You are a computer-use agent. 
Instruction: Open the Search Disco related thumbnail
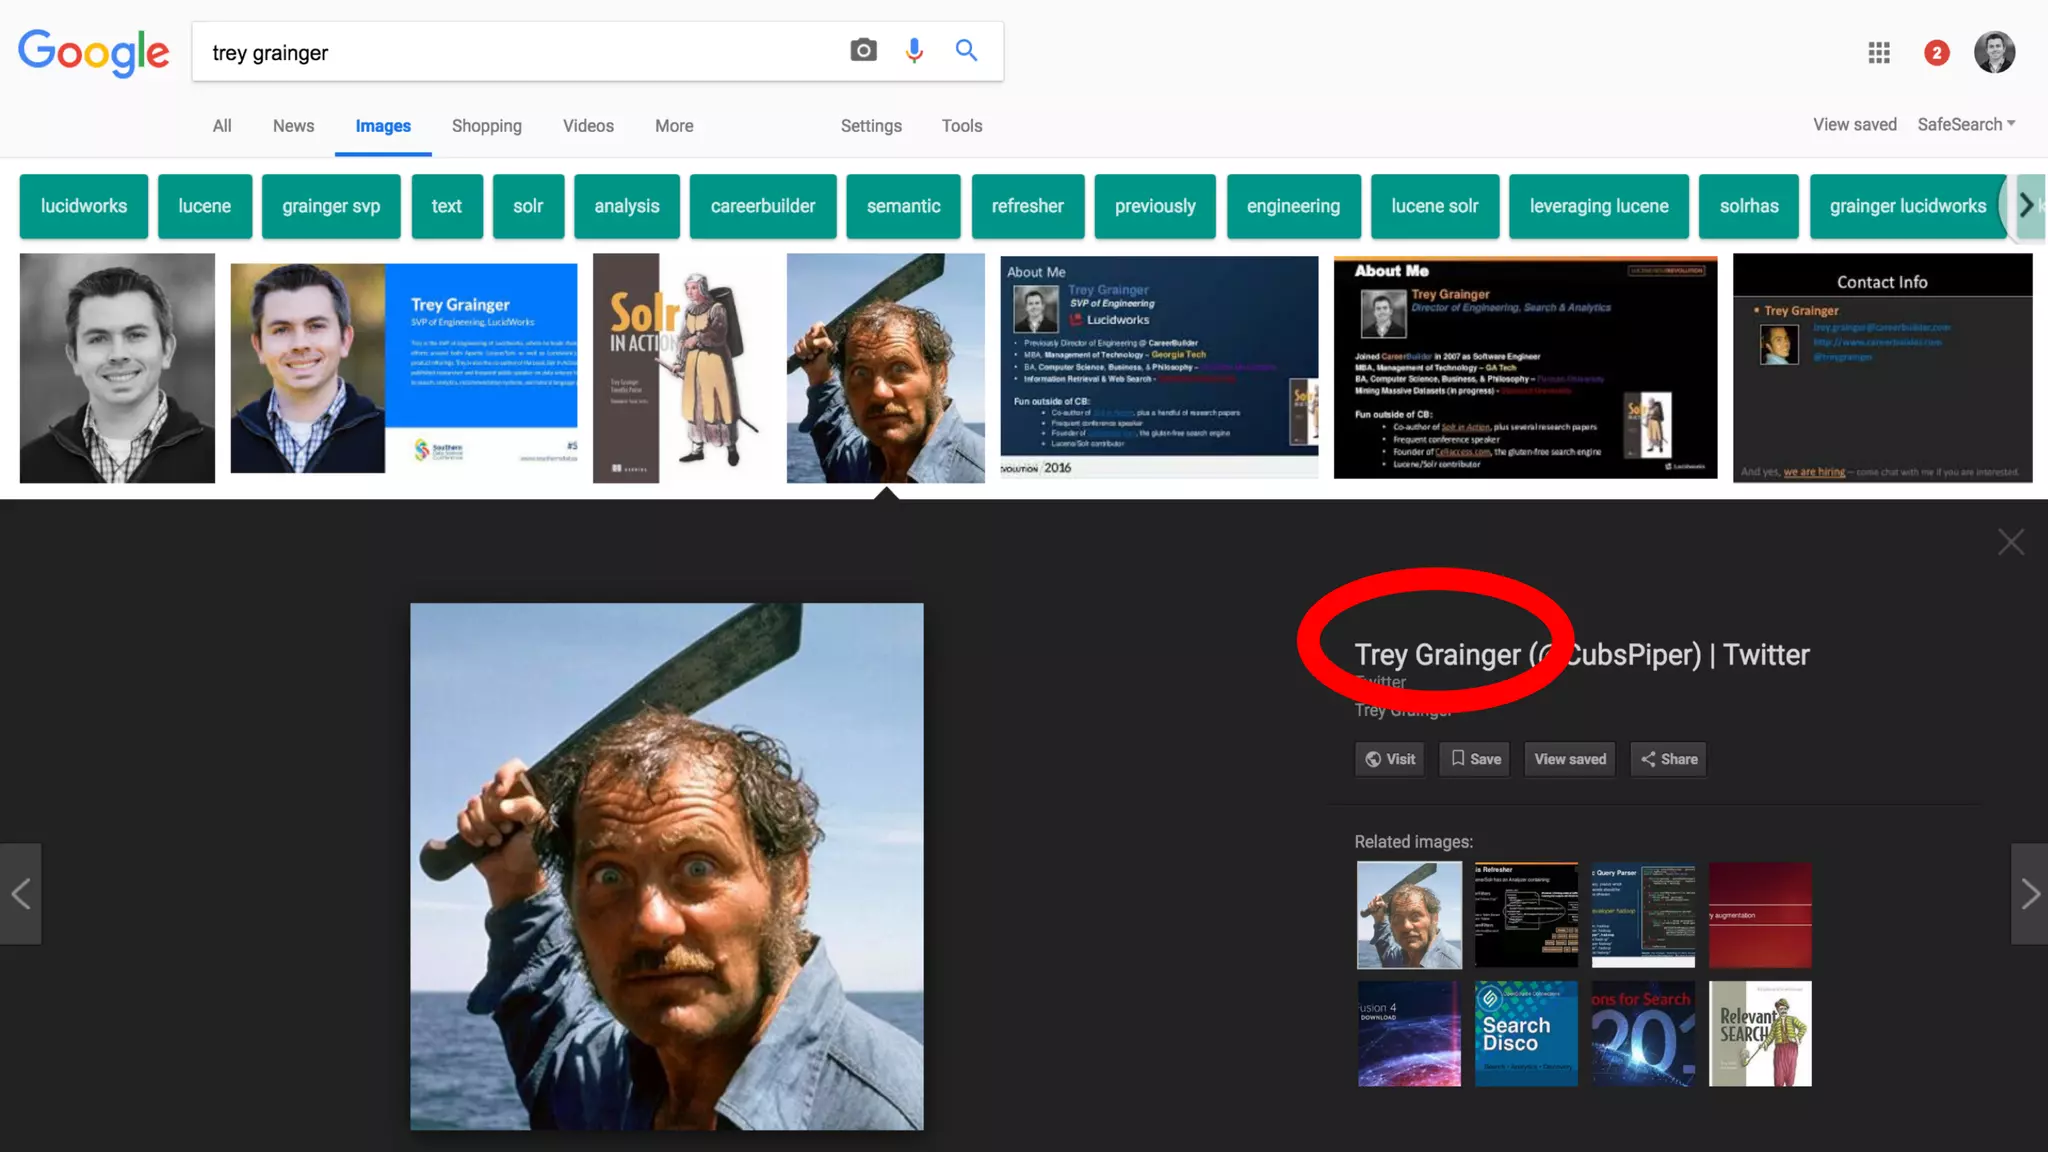pos(1526,1034)
